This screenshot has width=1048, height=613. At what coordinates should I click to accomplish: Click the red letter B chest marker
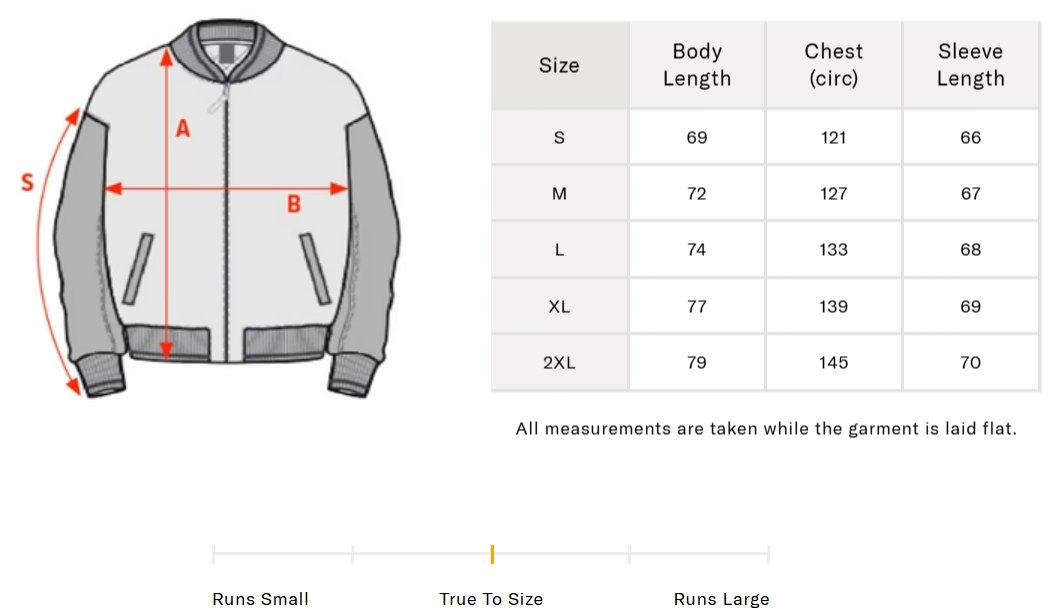click(x=294, y=204)
